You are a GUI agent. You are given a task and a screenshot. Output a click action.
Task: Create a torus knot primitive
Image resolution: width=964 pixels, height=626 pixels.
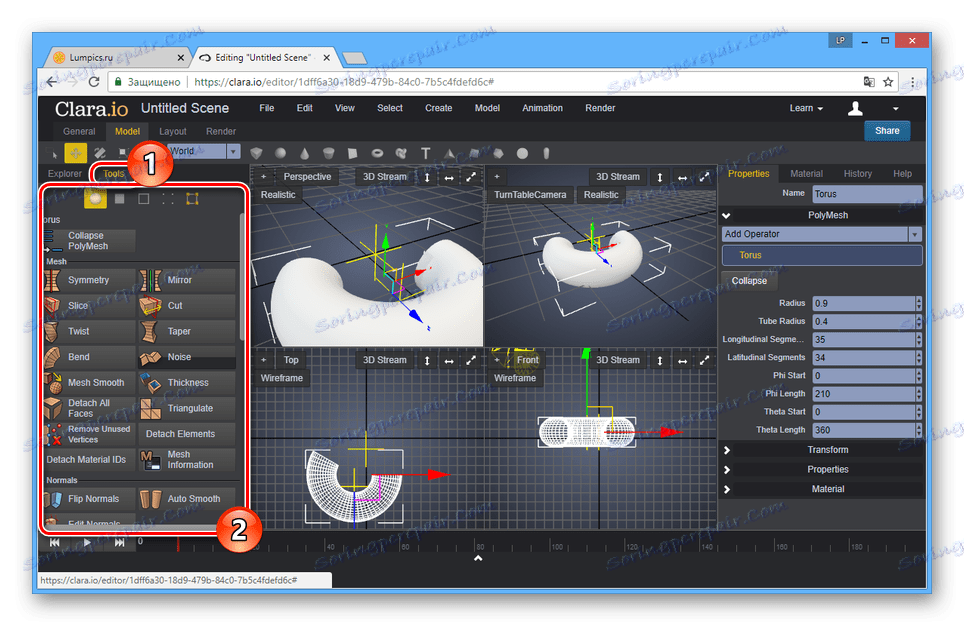pyautogui.click(x=401, y=153)
